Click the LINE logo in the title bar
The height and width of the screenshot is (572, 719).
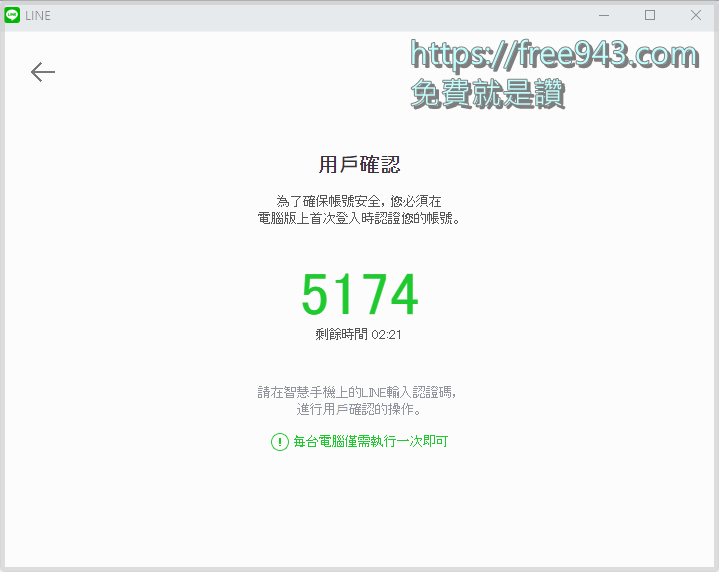[x=12, y=15]
